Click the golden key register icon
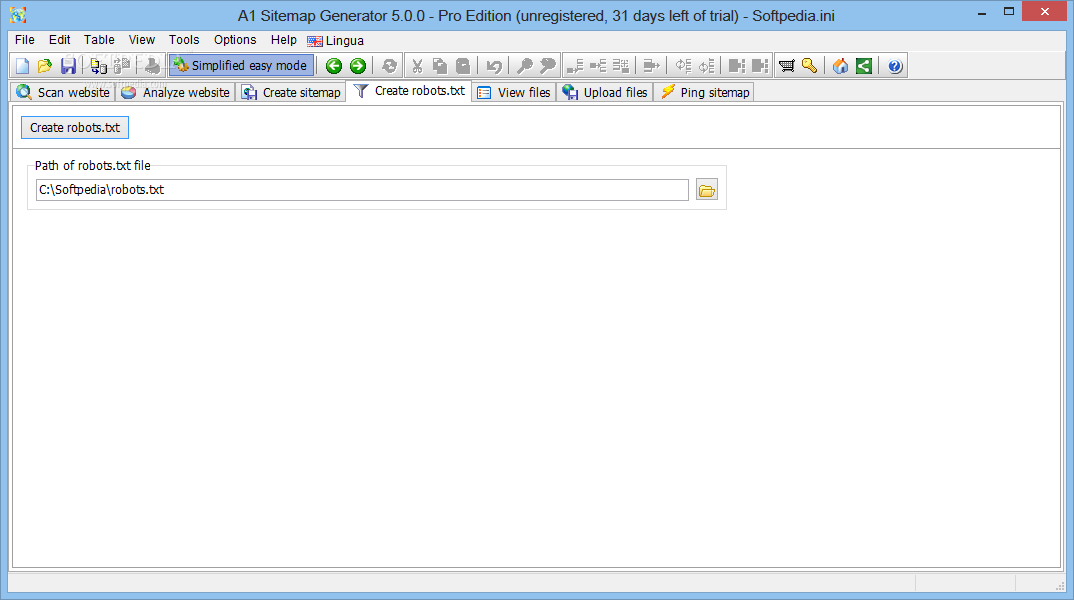 point(810,66)
